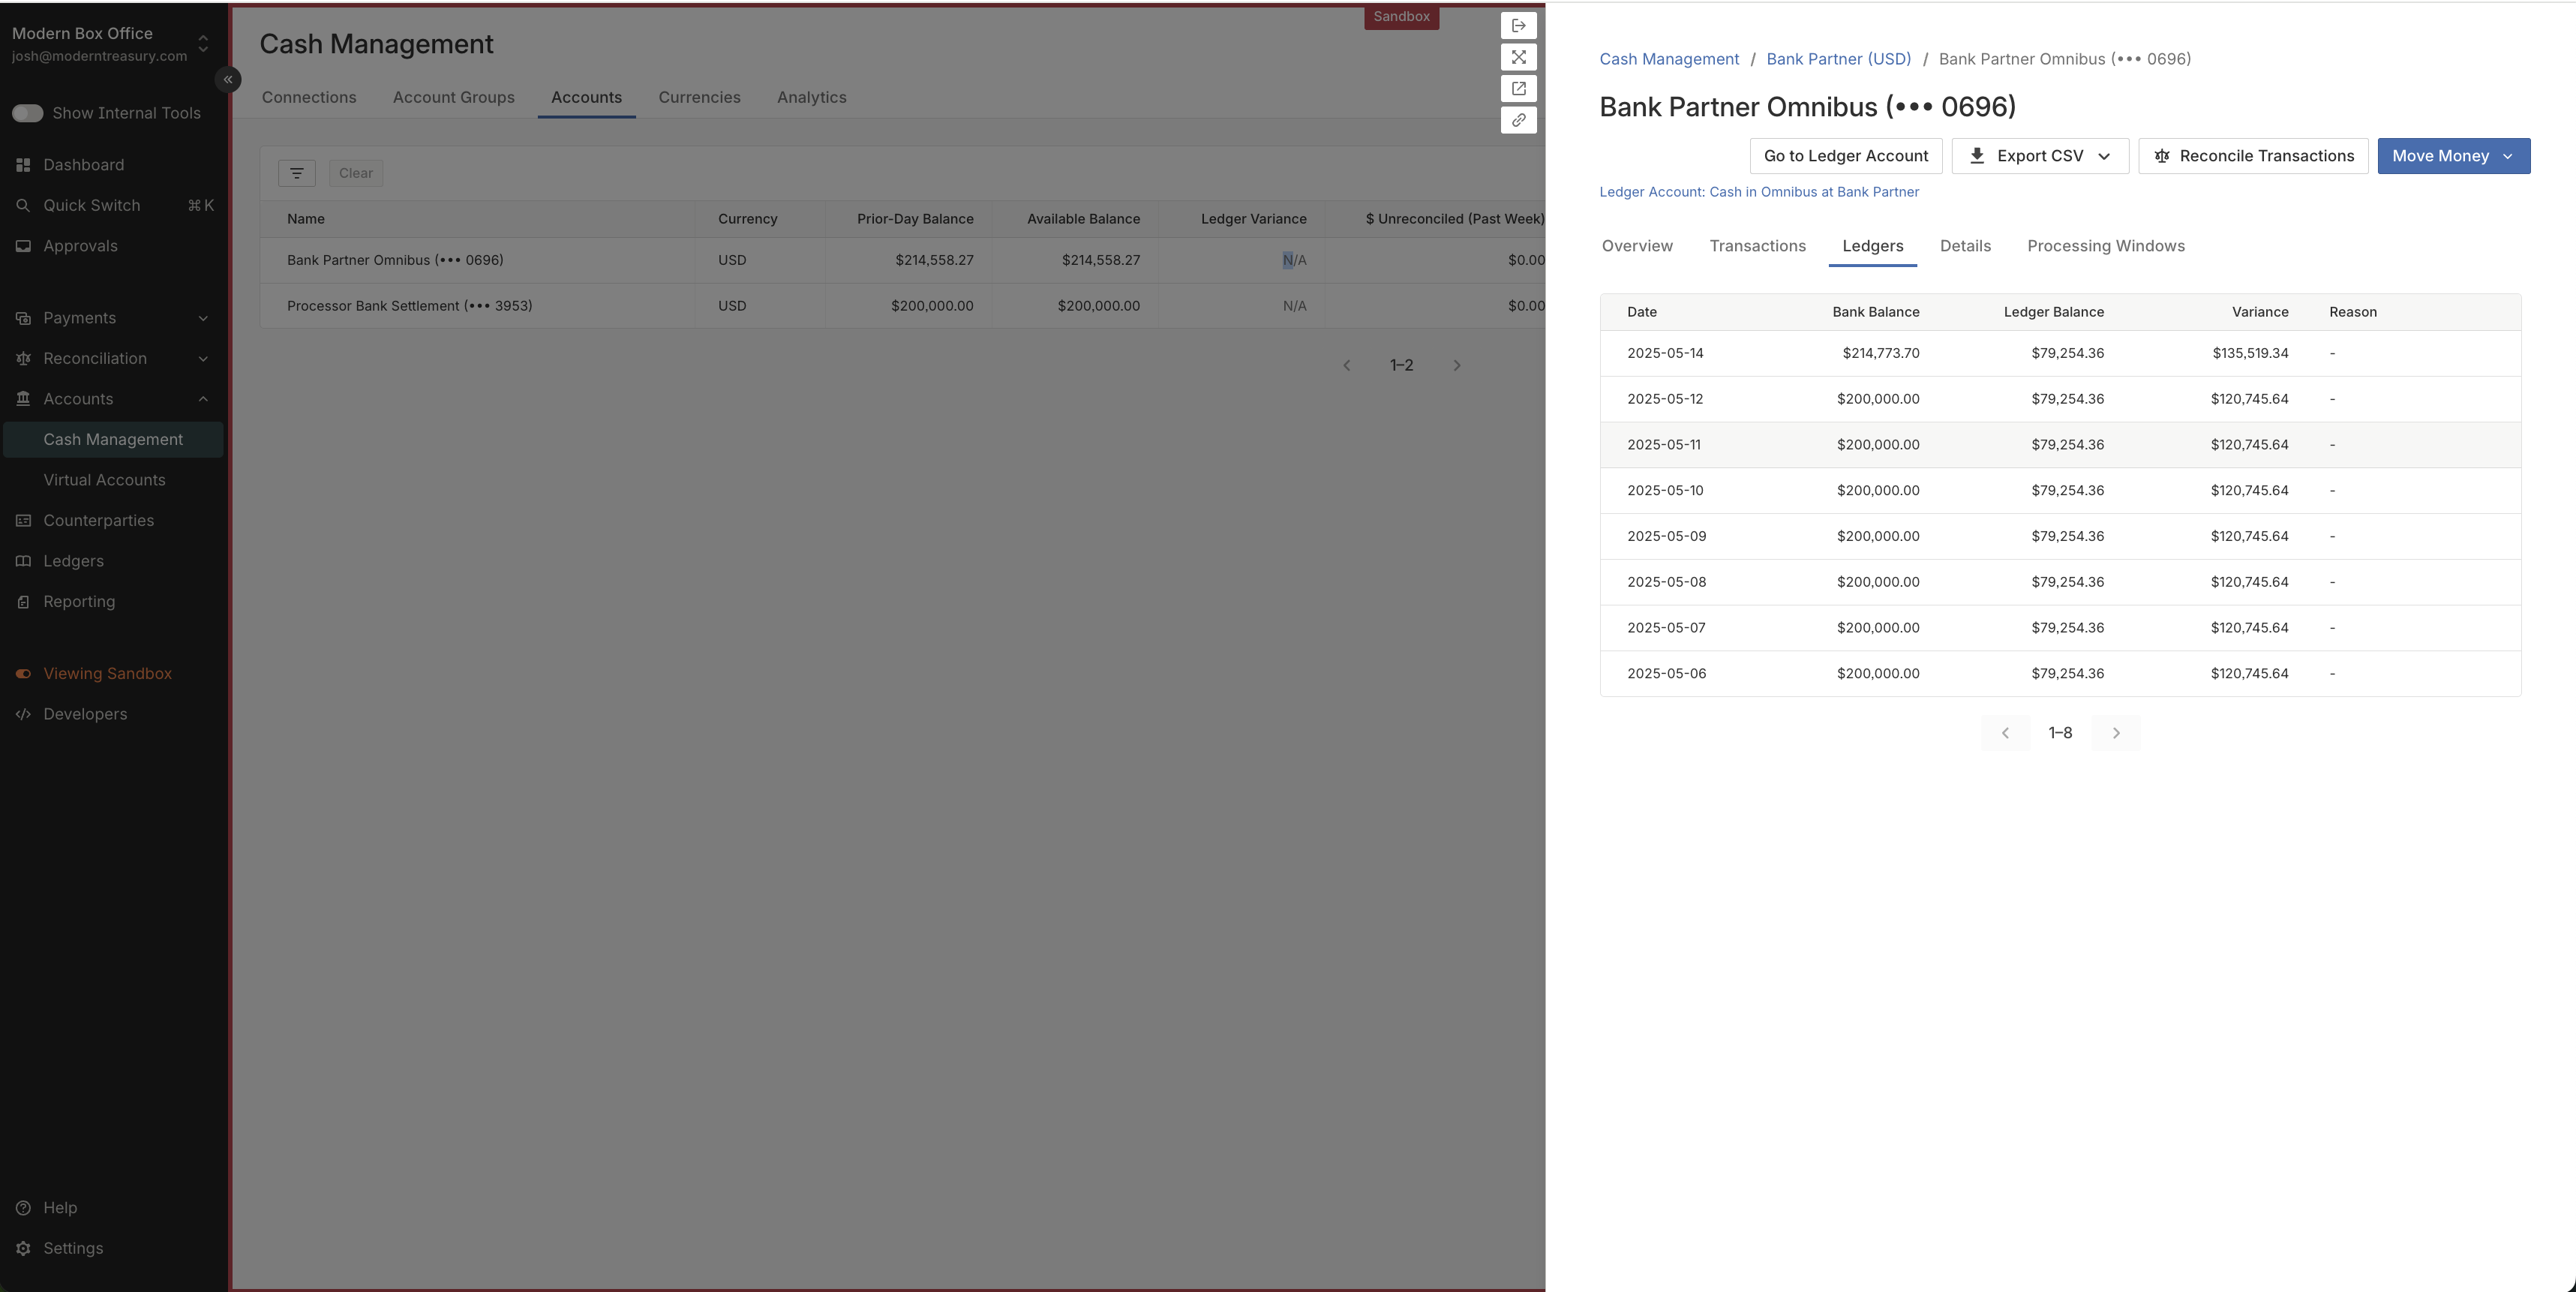This screenshot has height=1292, width=2576.
Task: Switch to the Analytics tab
Action: click(x=811, y=97)
